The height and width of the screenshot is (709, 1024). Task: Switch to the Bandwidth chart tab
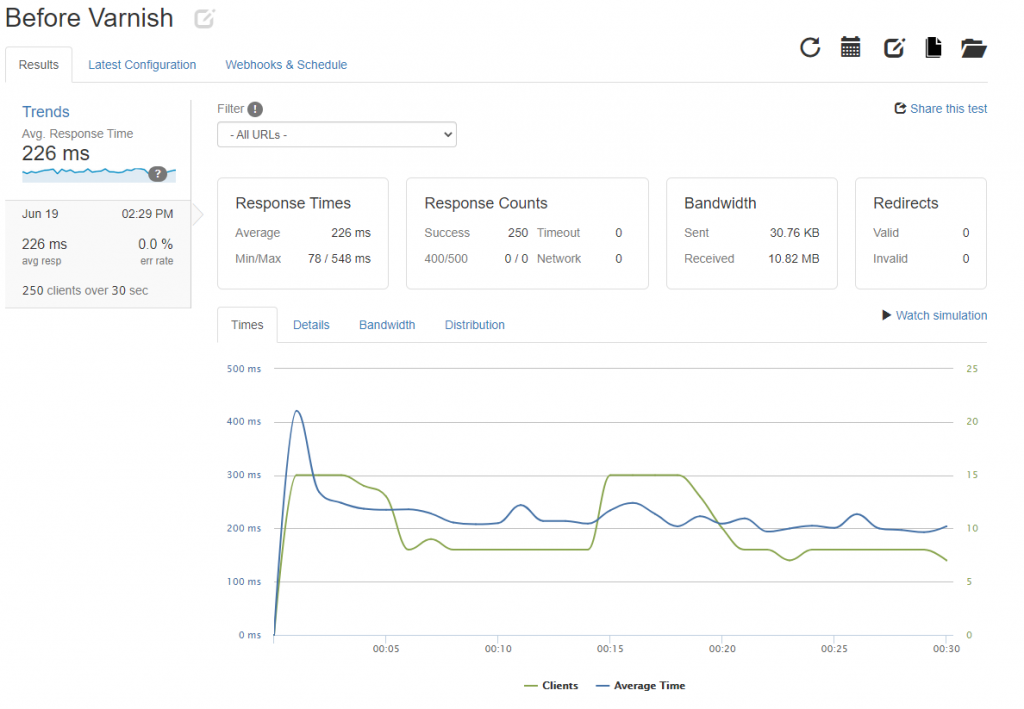pos(387,324)
